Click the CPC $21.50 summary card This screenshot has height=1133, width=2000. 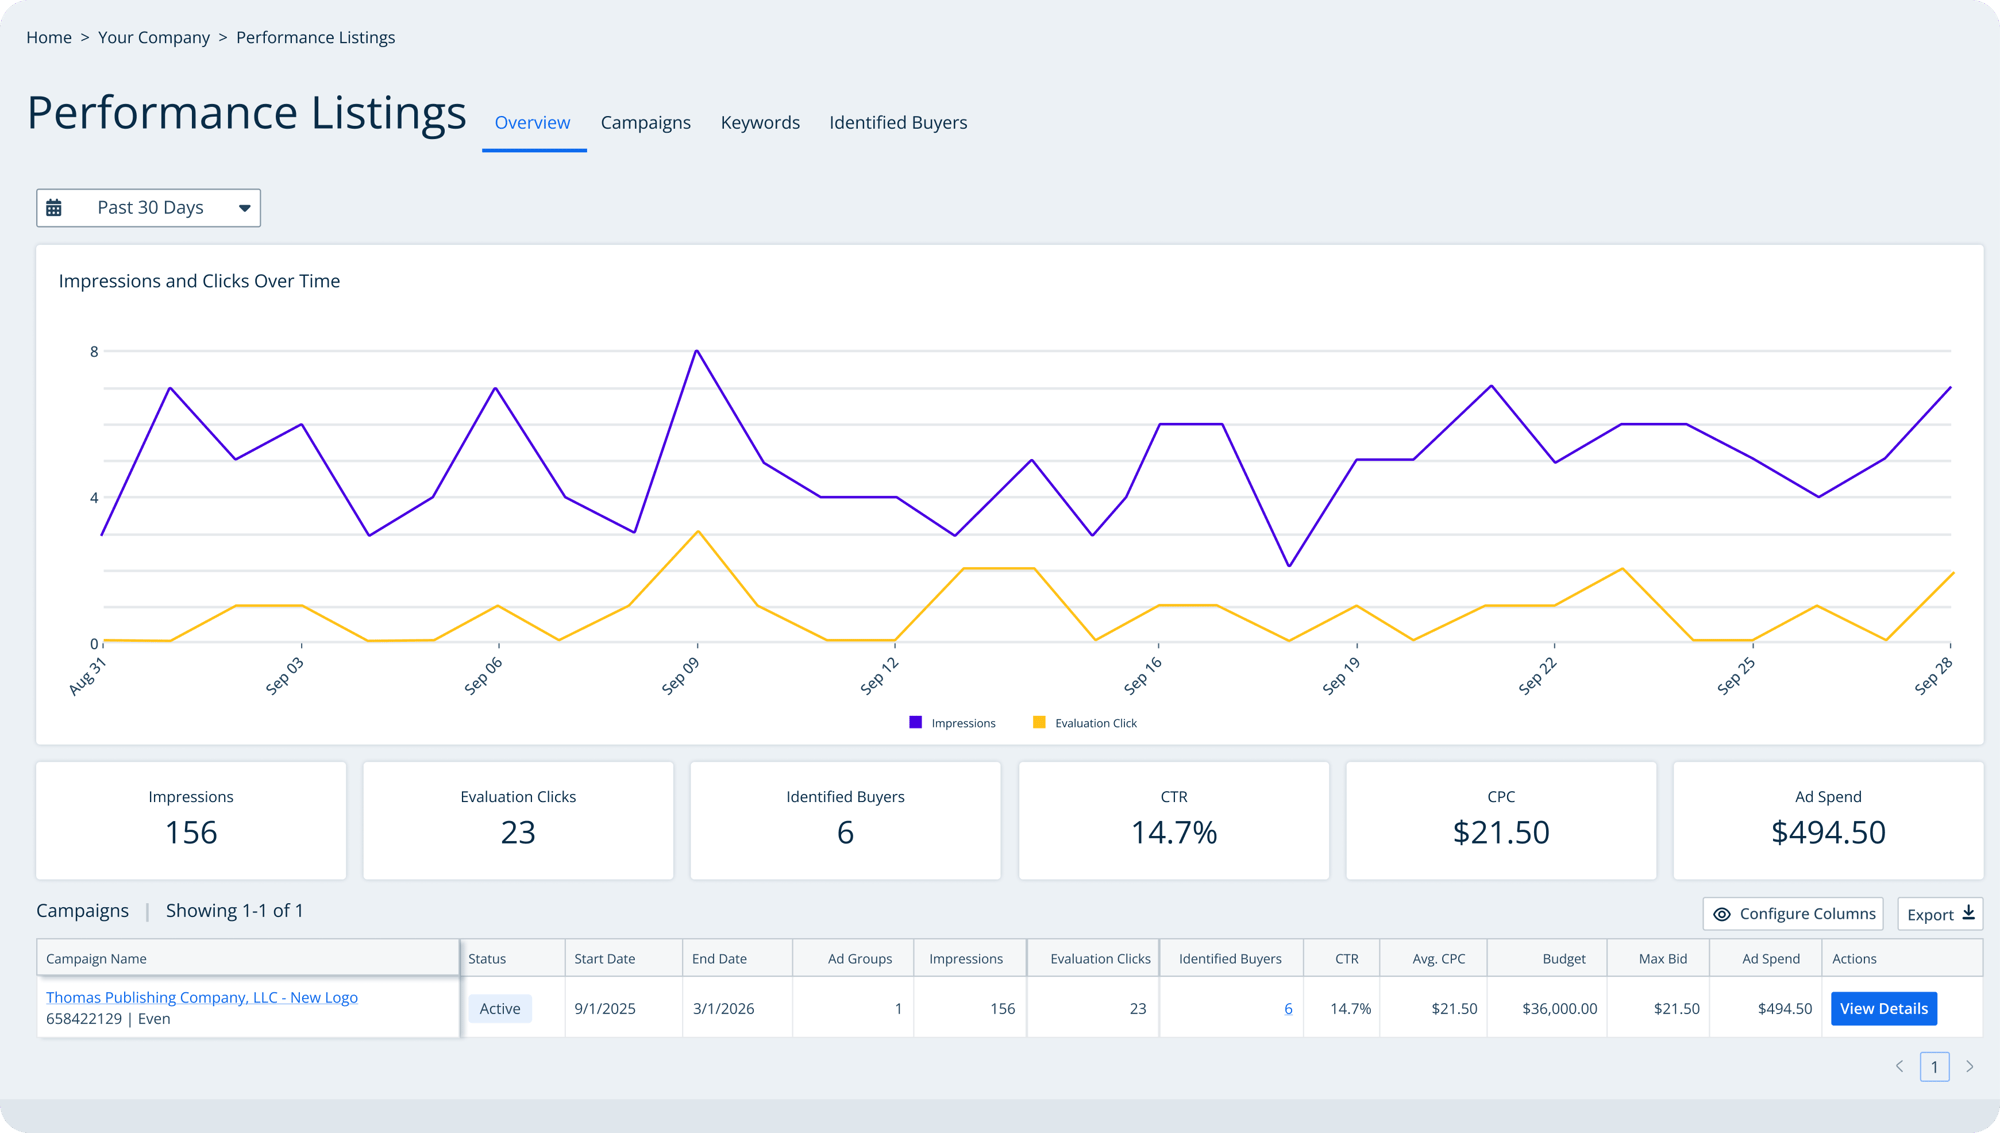click(x=1501, y=821)
